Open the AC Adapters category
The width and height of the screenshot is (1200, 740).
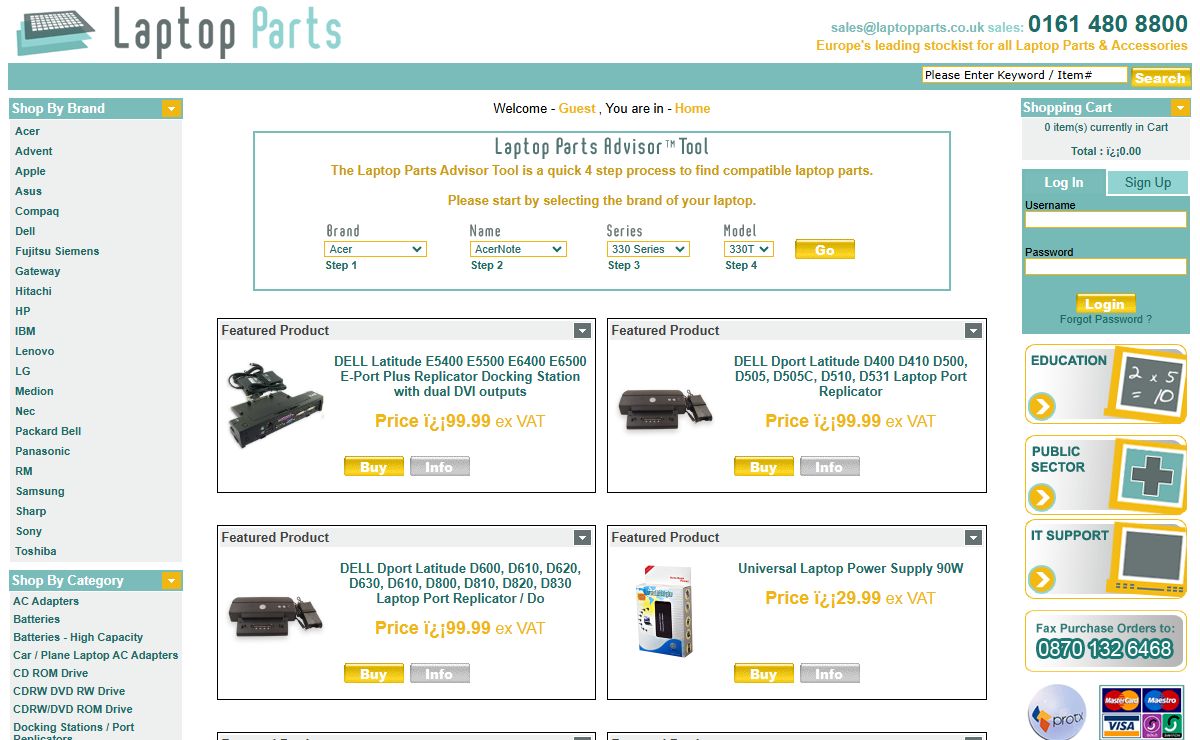click(46, 601)
